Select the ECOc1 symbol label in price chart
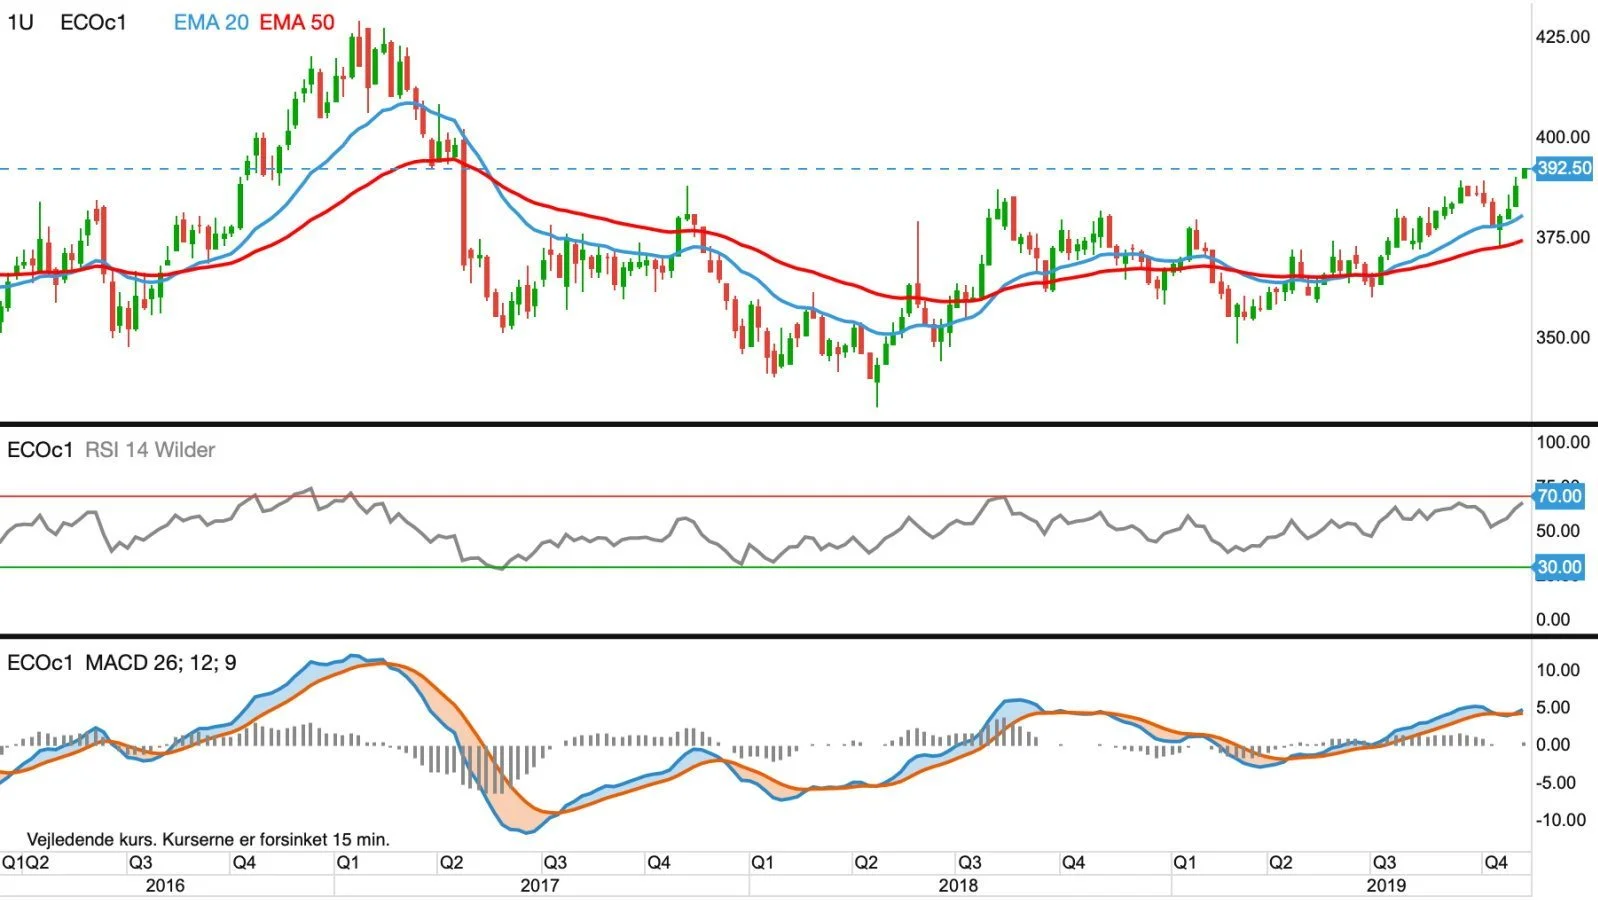Image resolution: width=1598 pixels, height=900 pixels. click(93, 22)
